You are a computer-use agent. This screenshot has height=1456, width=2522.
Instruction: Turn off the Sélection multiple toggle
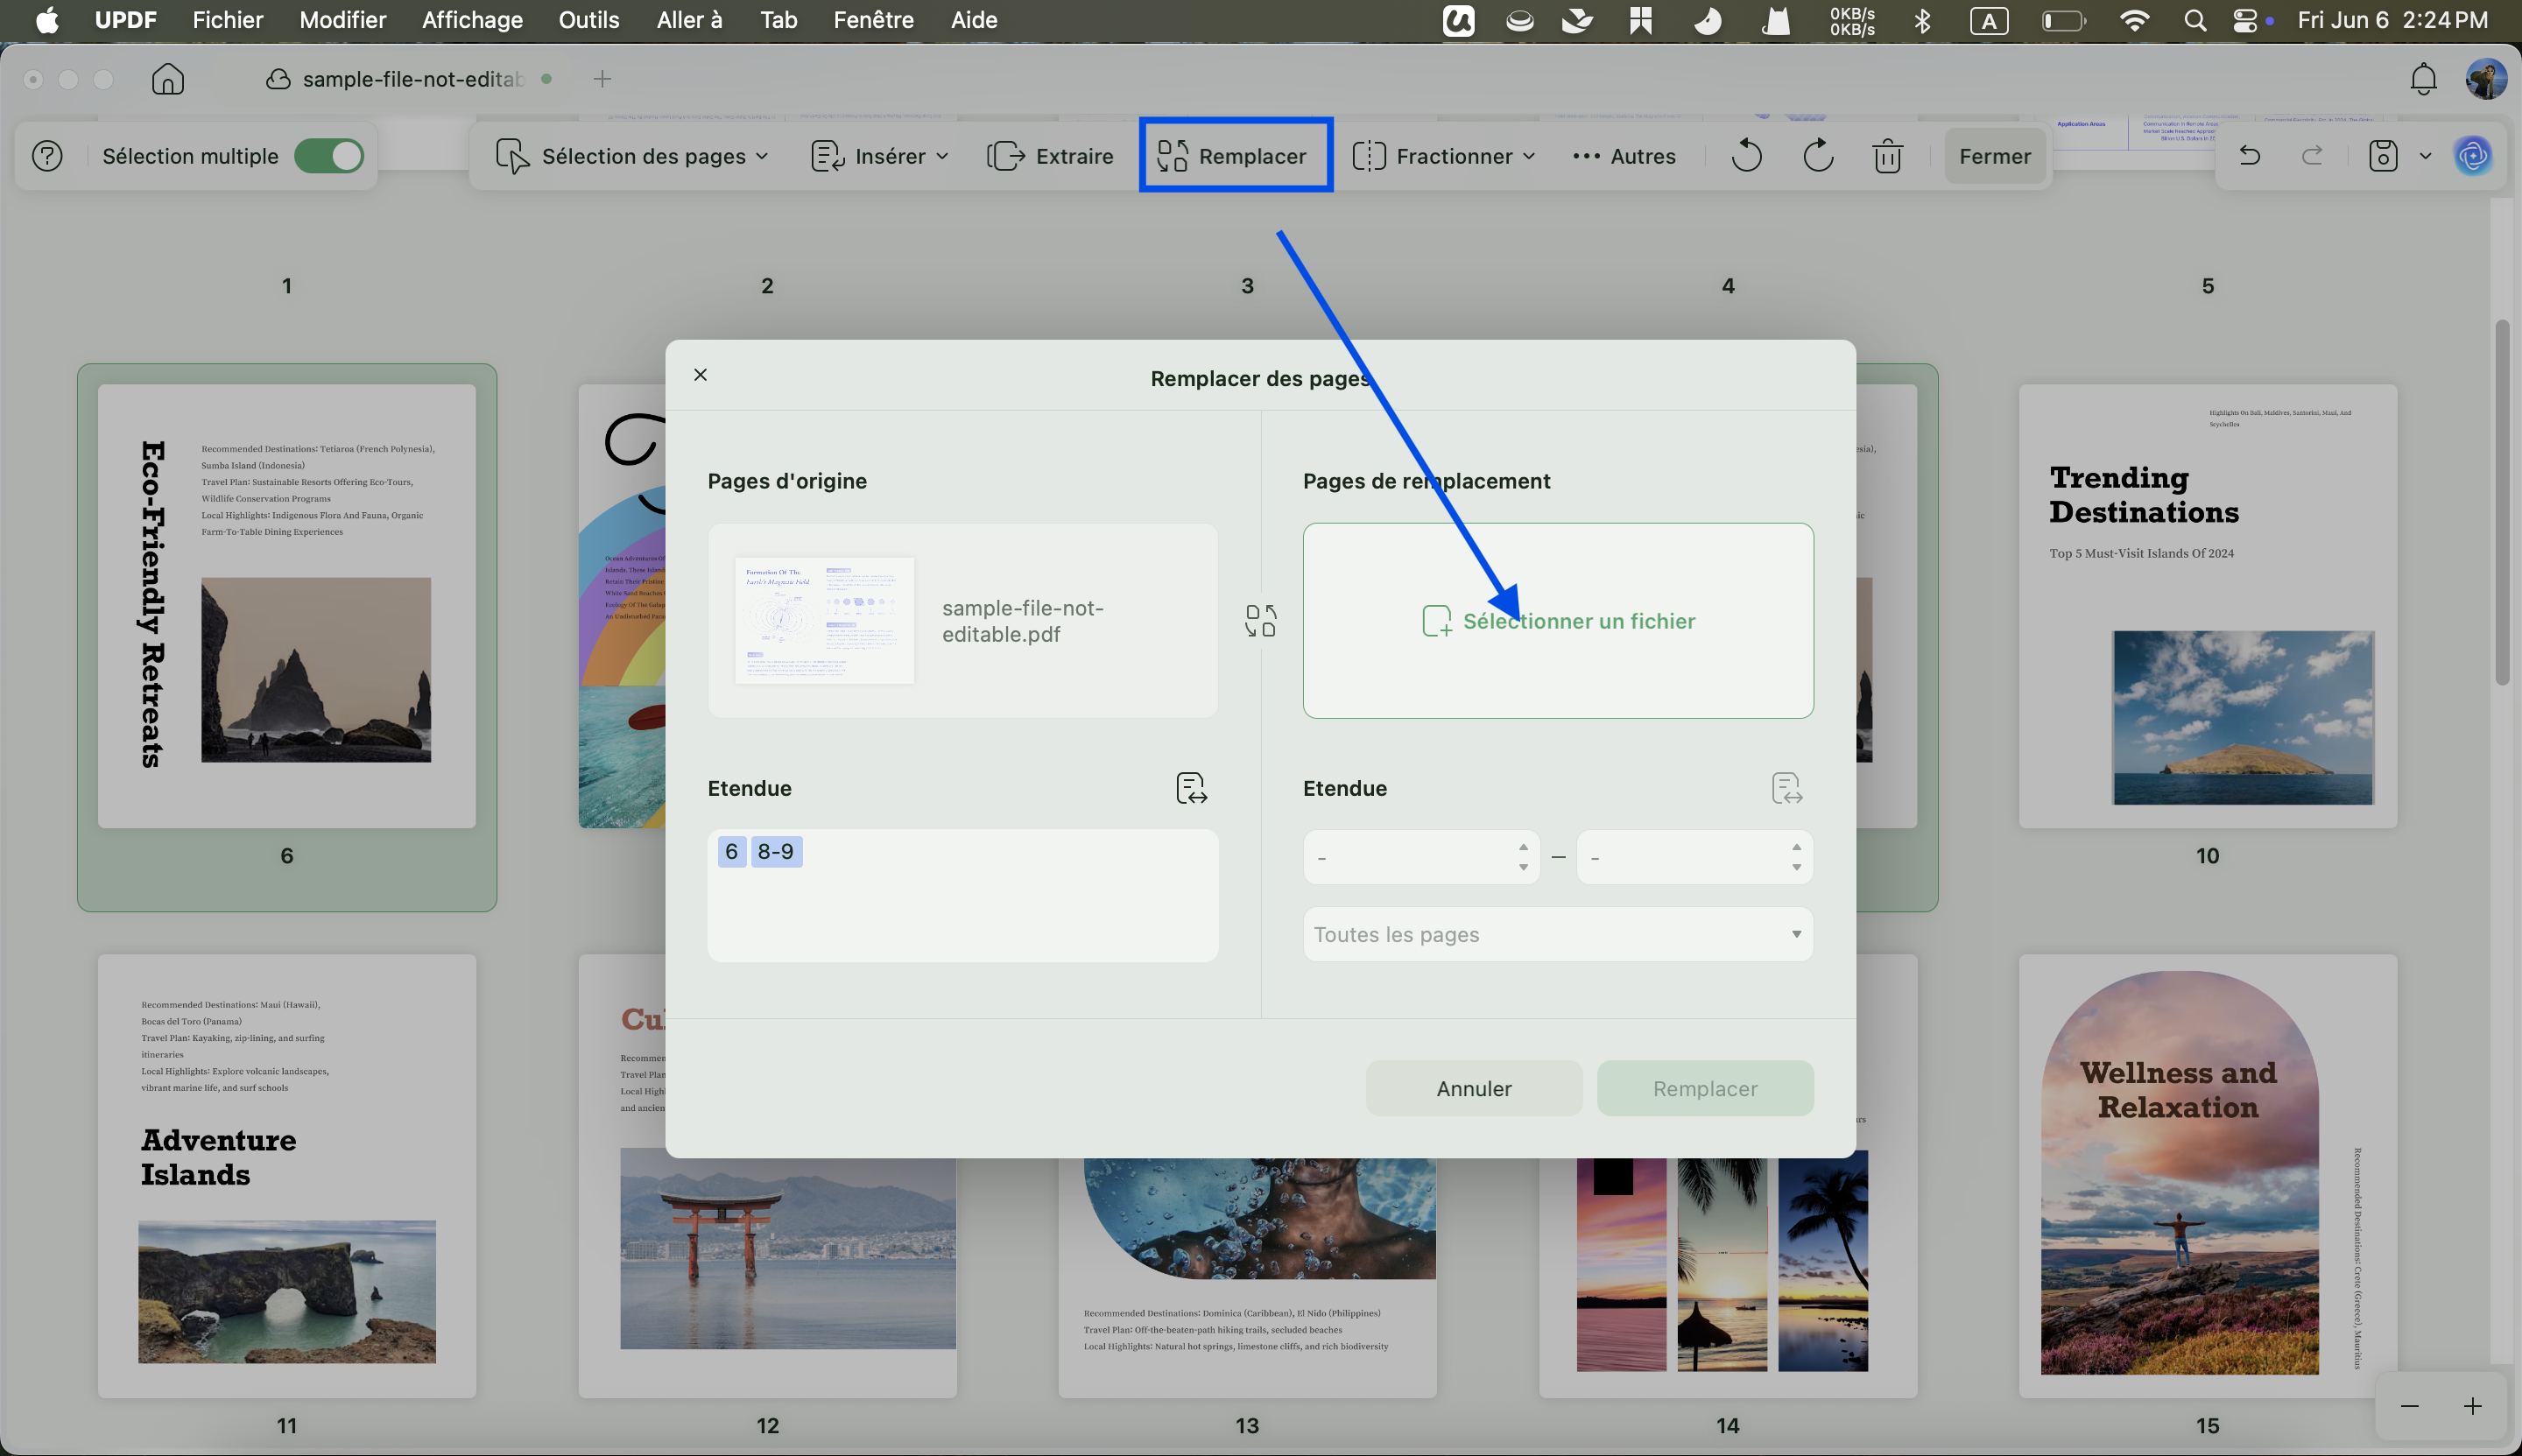(x=329, y=156)
